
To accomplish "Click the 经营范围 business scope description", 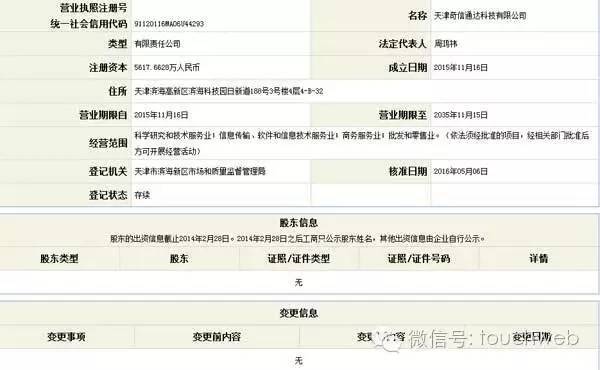I will click(362, 143).
